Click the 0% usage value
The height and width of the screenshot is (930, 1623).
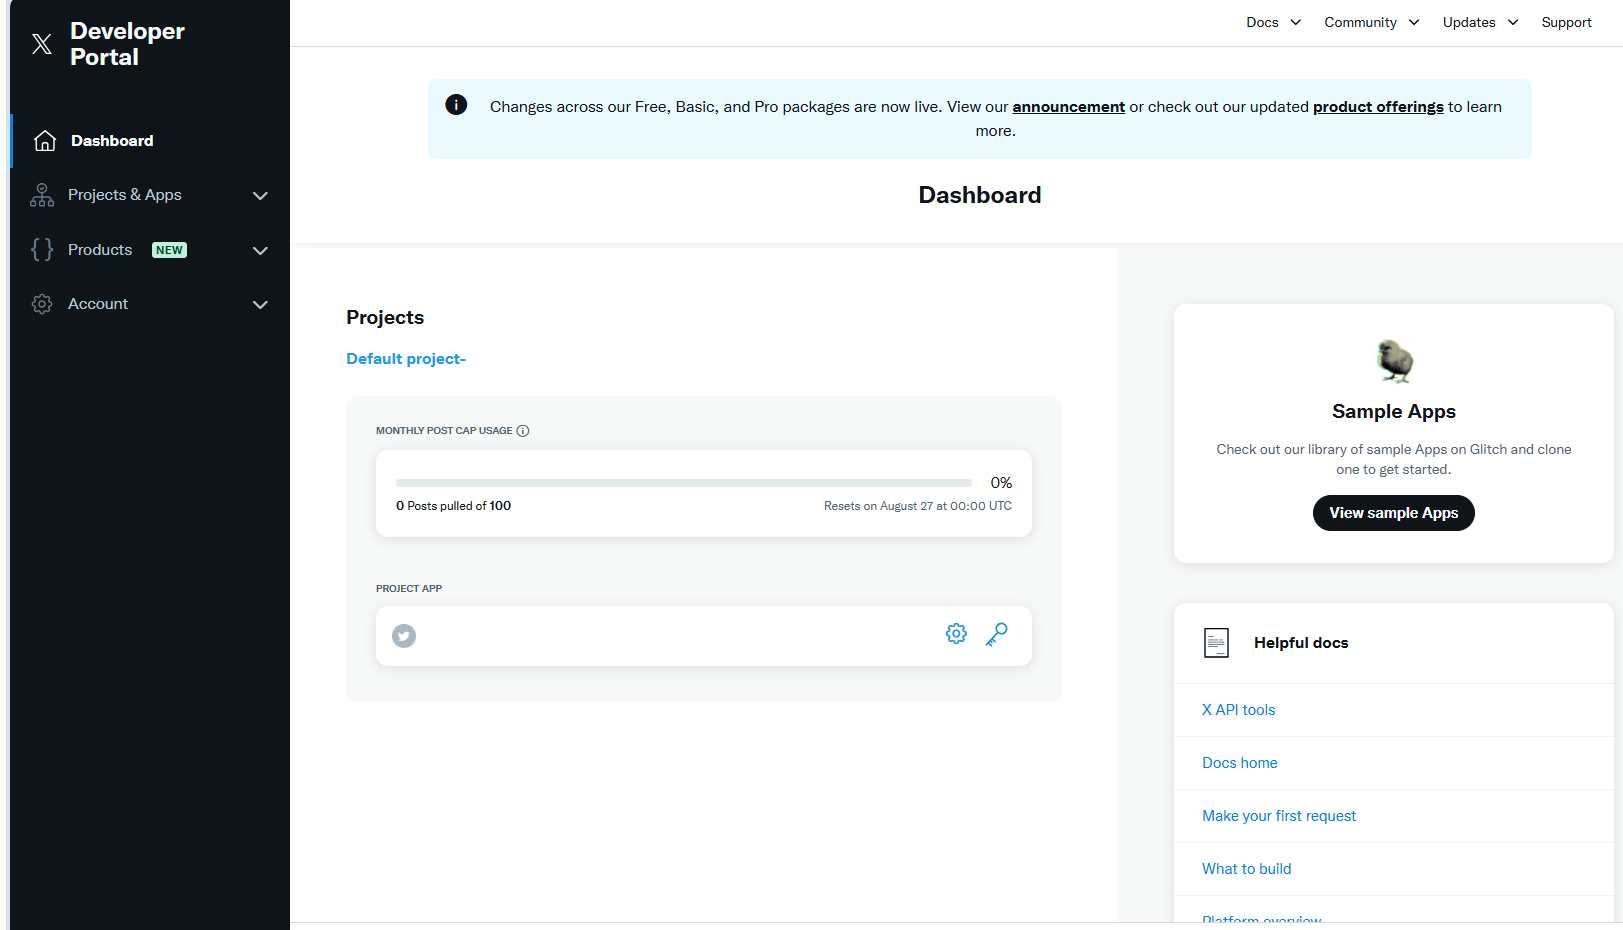1001,483
